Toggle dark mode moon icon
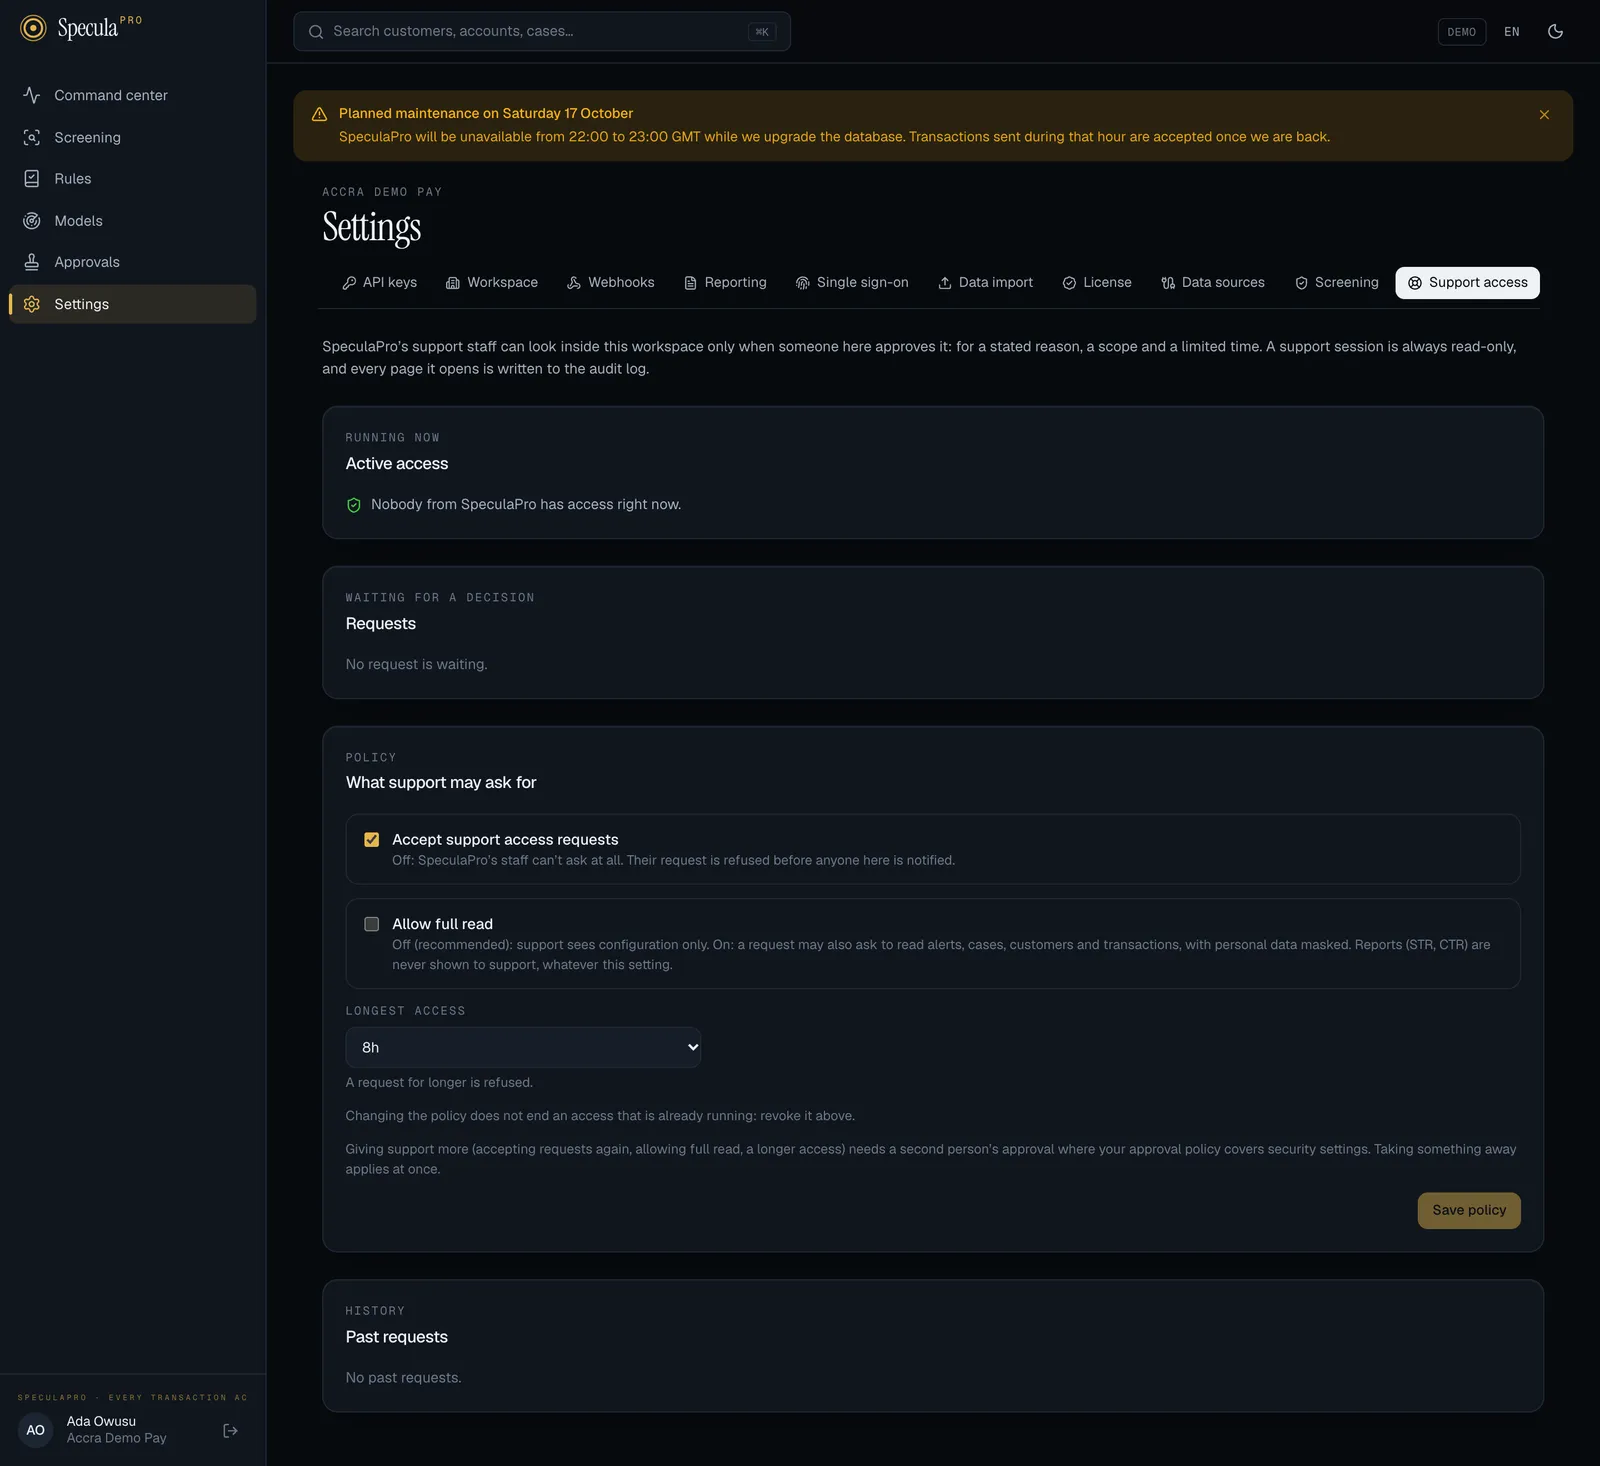The height and width of the screenshot is (1466, 1600). pos(1555,31)
